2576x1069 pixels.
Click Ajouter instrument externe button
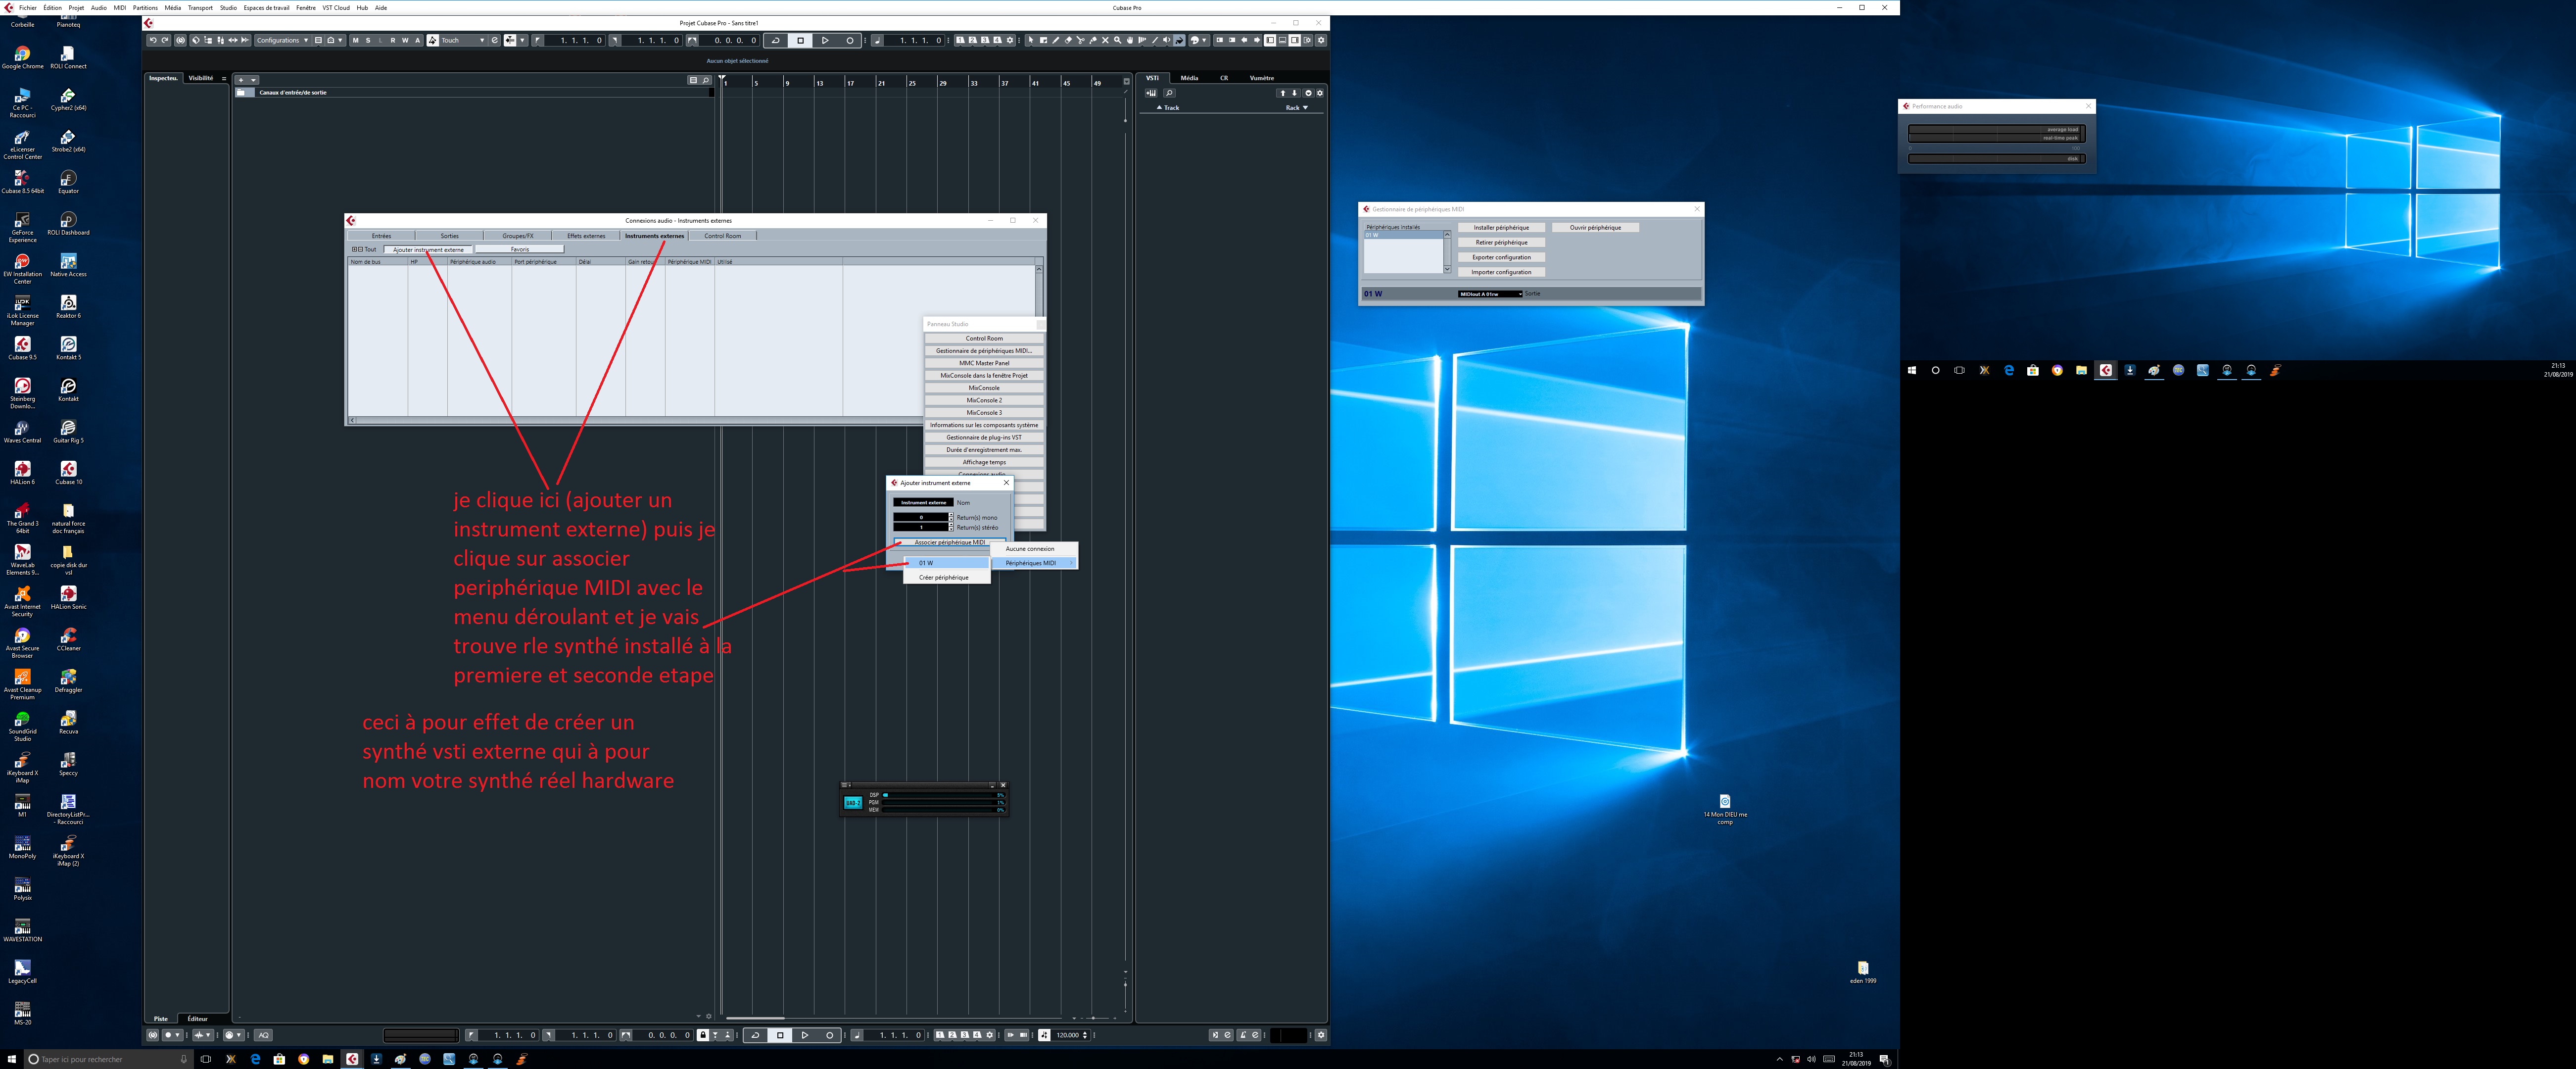pyautogui.click(x=428, y=249)
